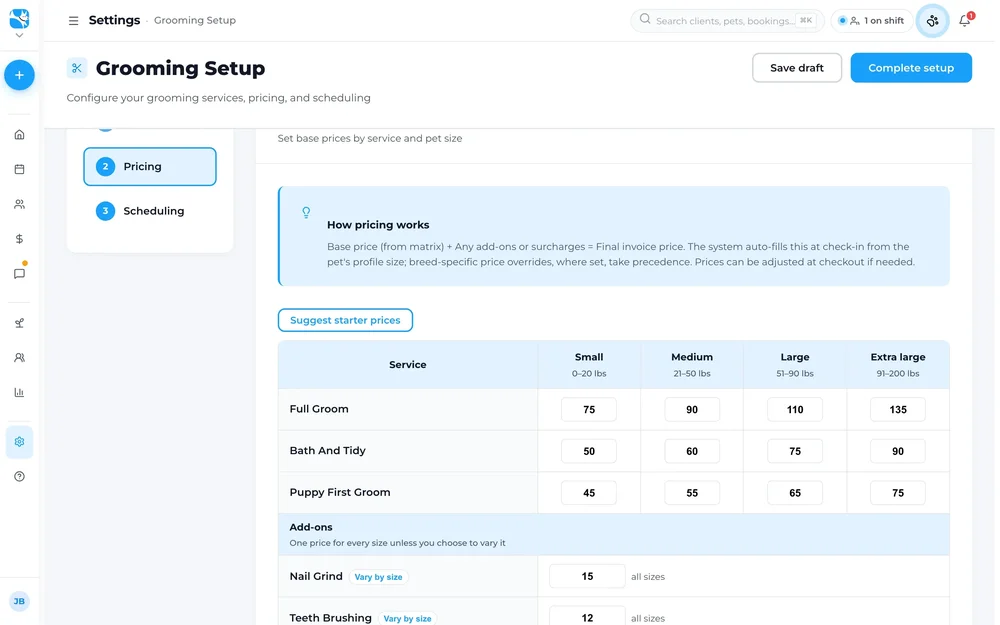1000x625 pixels.
Task: Open the Reports bar chart icon
Action: tap(19, 392)
